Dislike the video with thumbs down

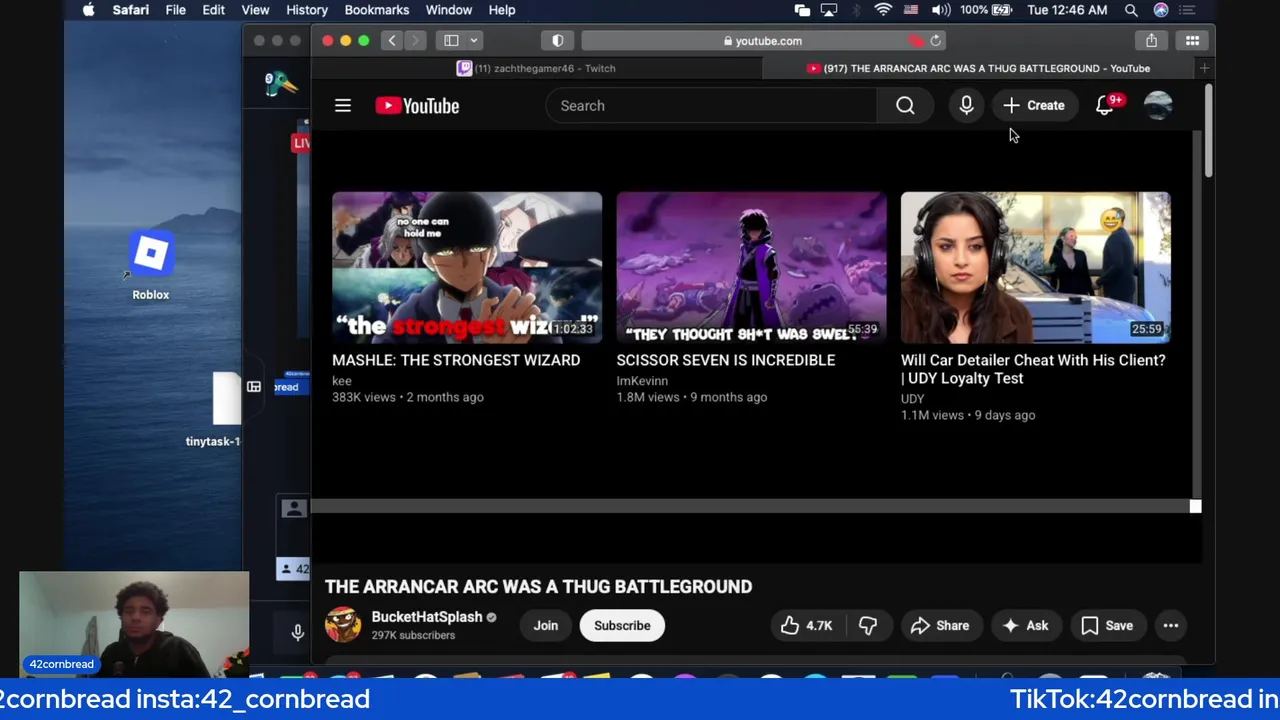click(x=868, y=626)
